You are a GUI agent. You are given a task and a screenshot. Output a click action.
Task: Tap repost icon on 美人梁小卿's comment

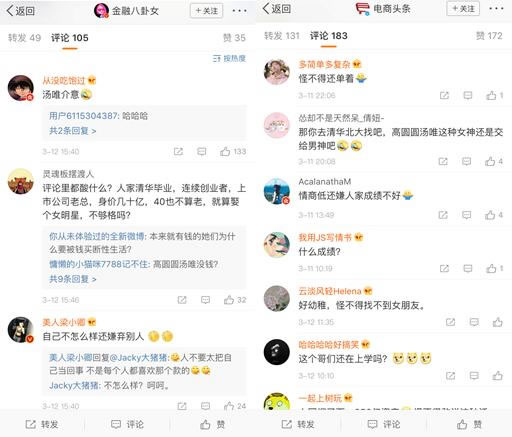click(182, 406)
